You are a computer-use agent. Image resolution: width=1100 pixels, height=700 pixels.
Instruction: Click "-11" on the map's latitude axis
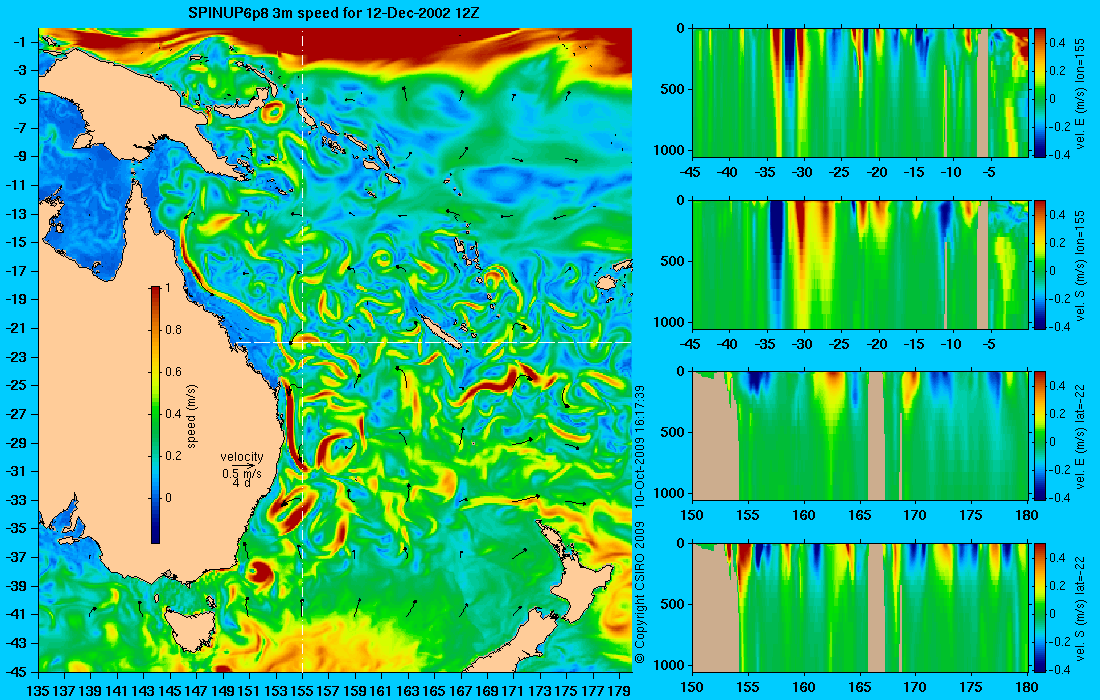click(x=16, y=185)
